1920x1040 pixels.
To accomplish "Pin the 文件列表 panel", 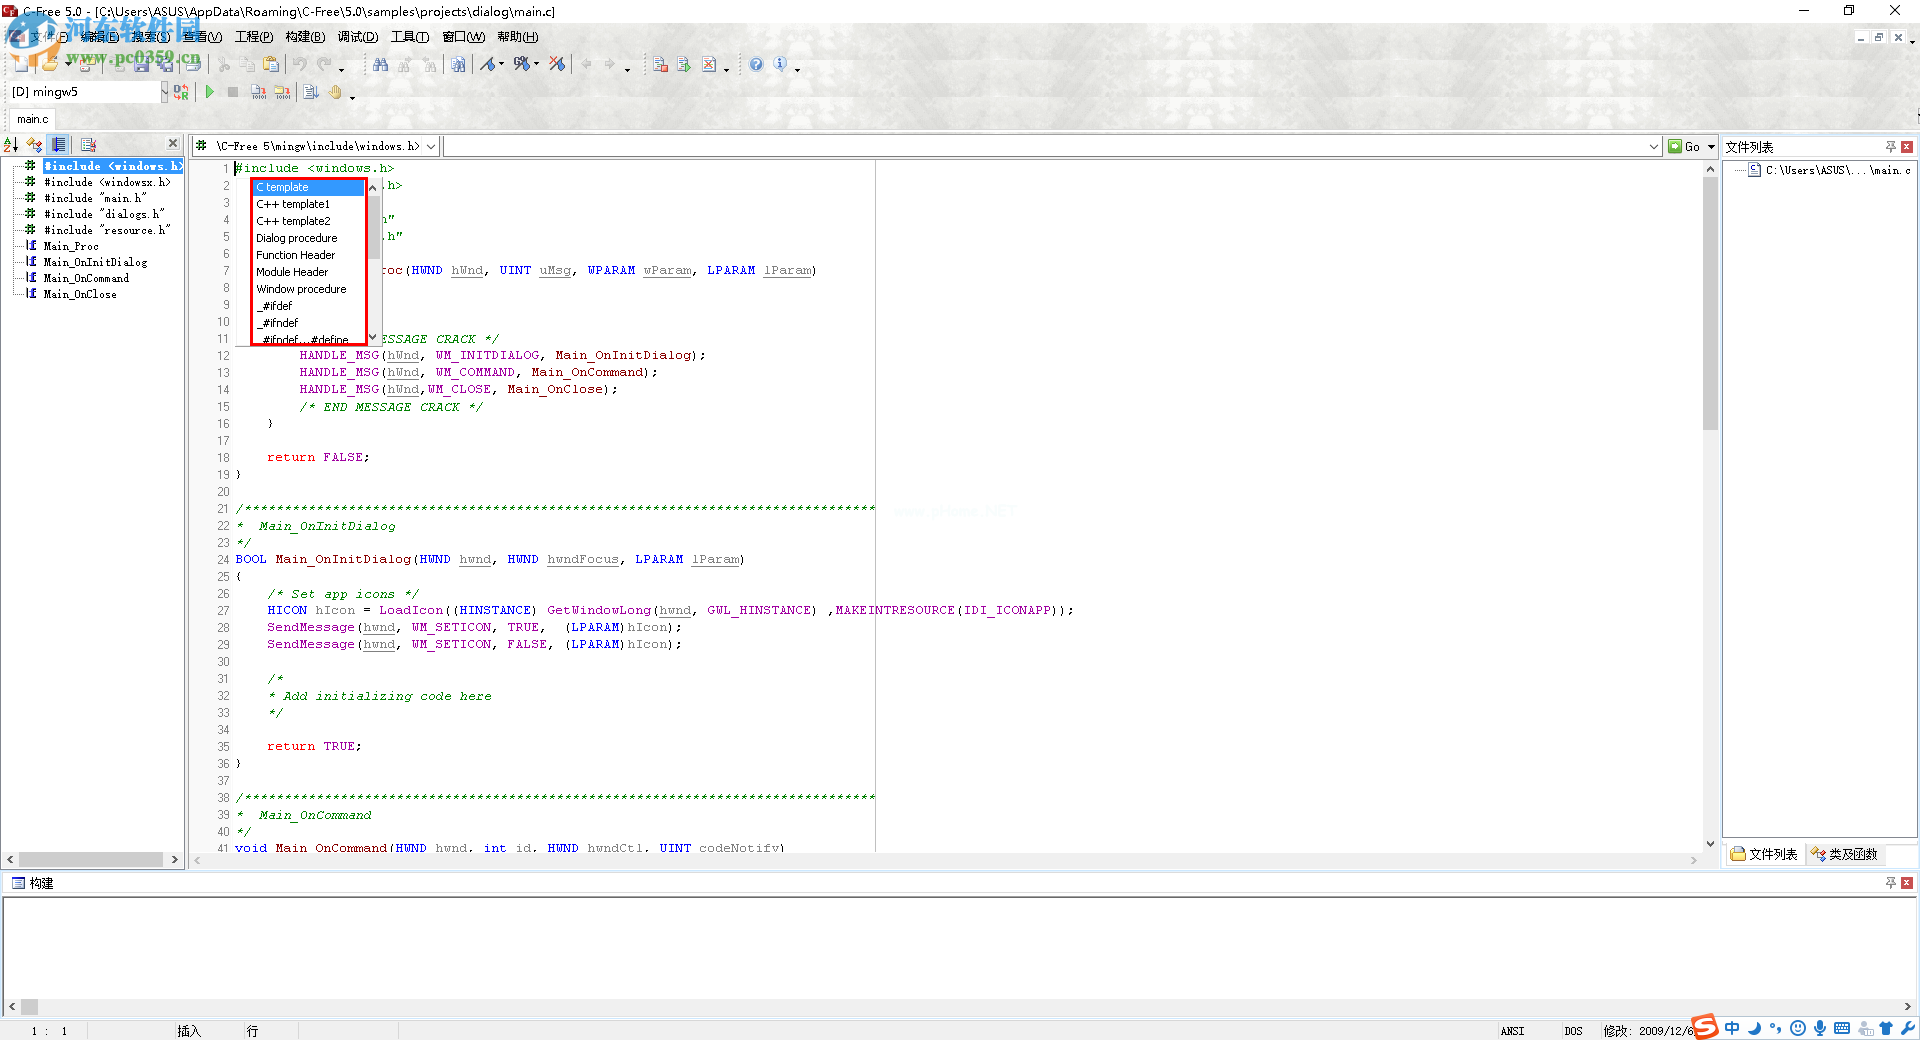I will pos(1890,147).
